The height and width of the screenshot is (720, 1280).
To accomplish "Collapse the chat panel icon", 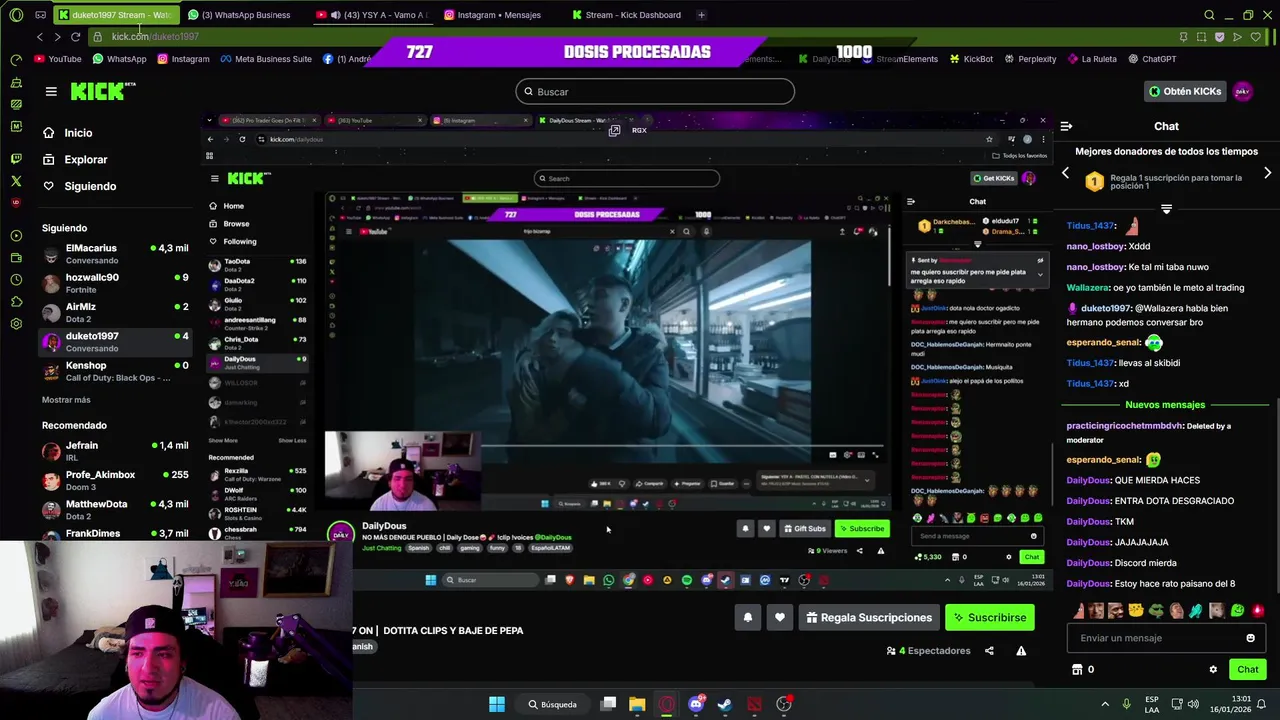I will tap(1066, 126).
